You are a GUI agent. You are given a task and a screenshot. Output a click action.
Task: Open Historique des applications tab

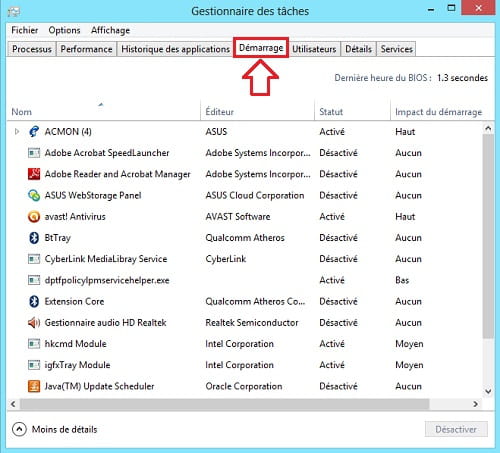(x=175, y=49)
